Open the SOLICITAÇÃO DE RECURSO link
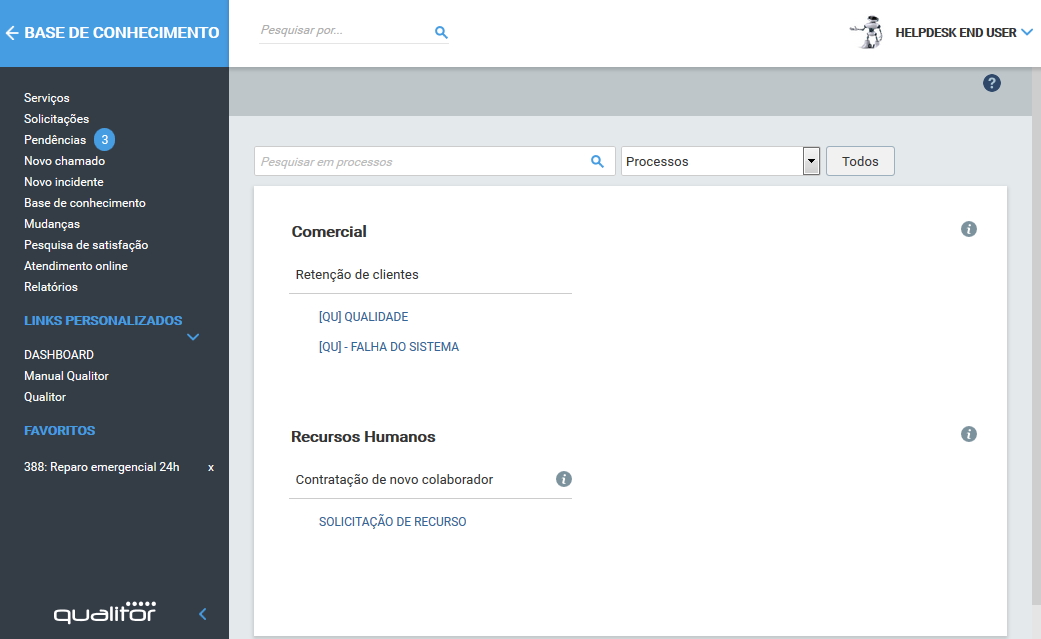 click(x=392, y=522)
